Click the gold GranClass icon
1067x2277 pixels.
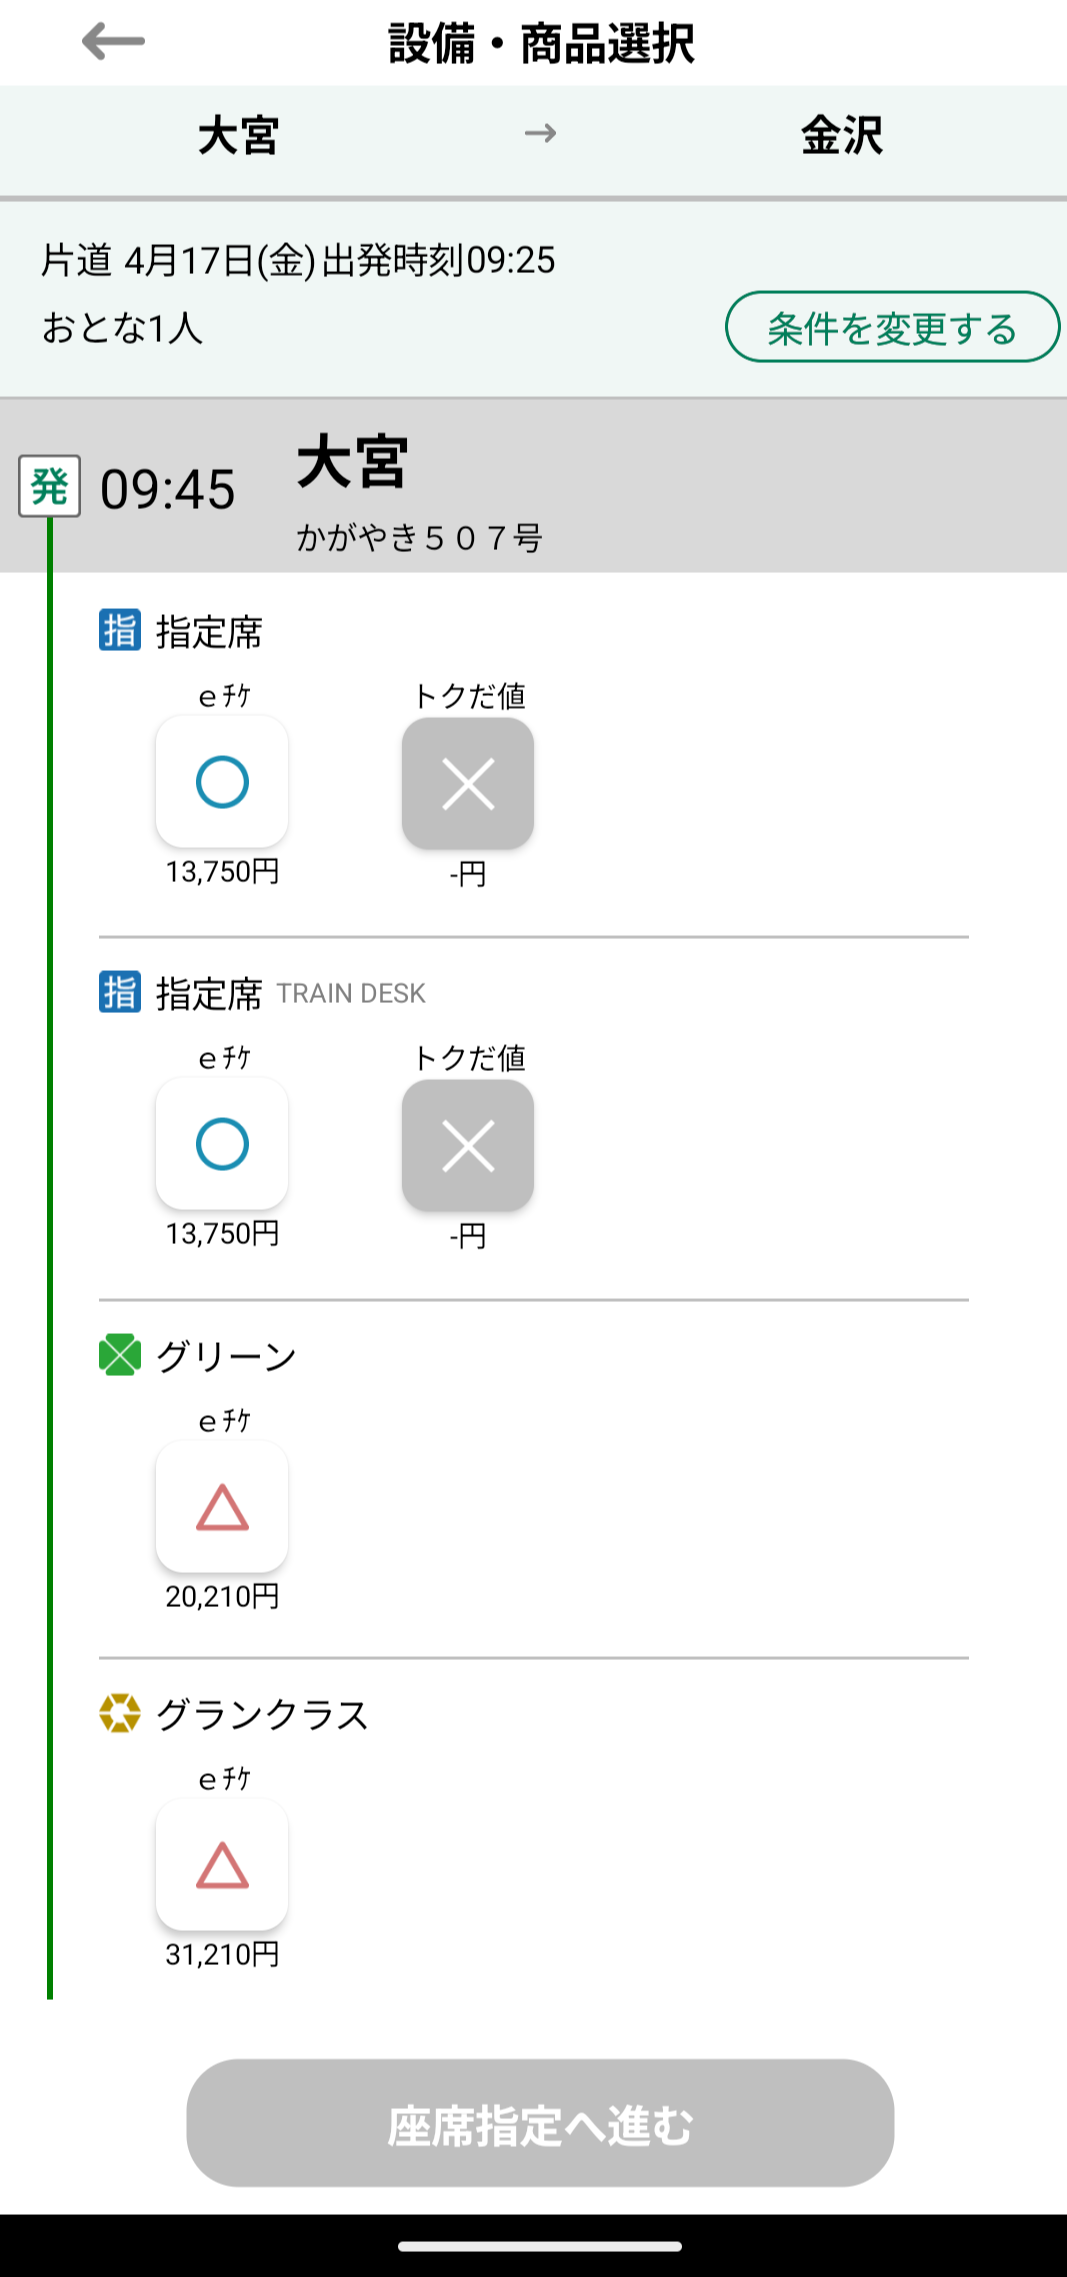[120, 1714]
